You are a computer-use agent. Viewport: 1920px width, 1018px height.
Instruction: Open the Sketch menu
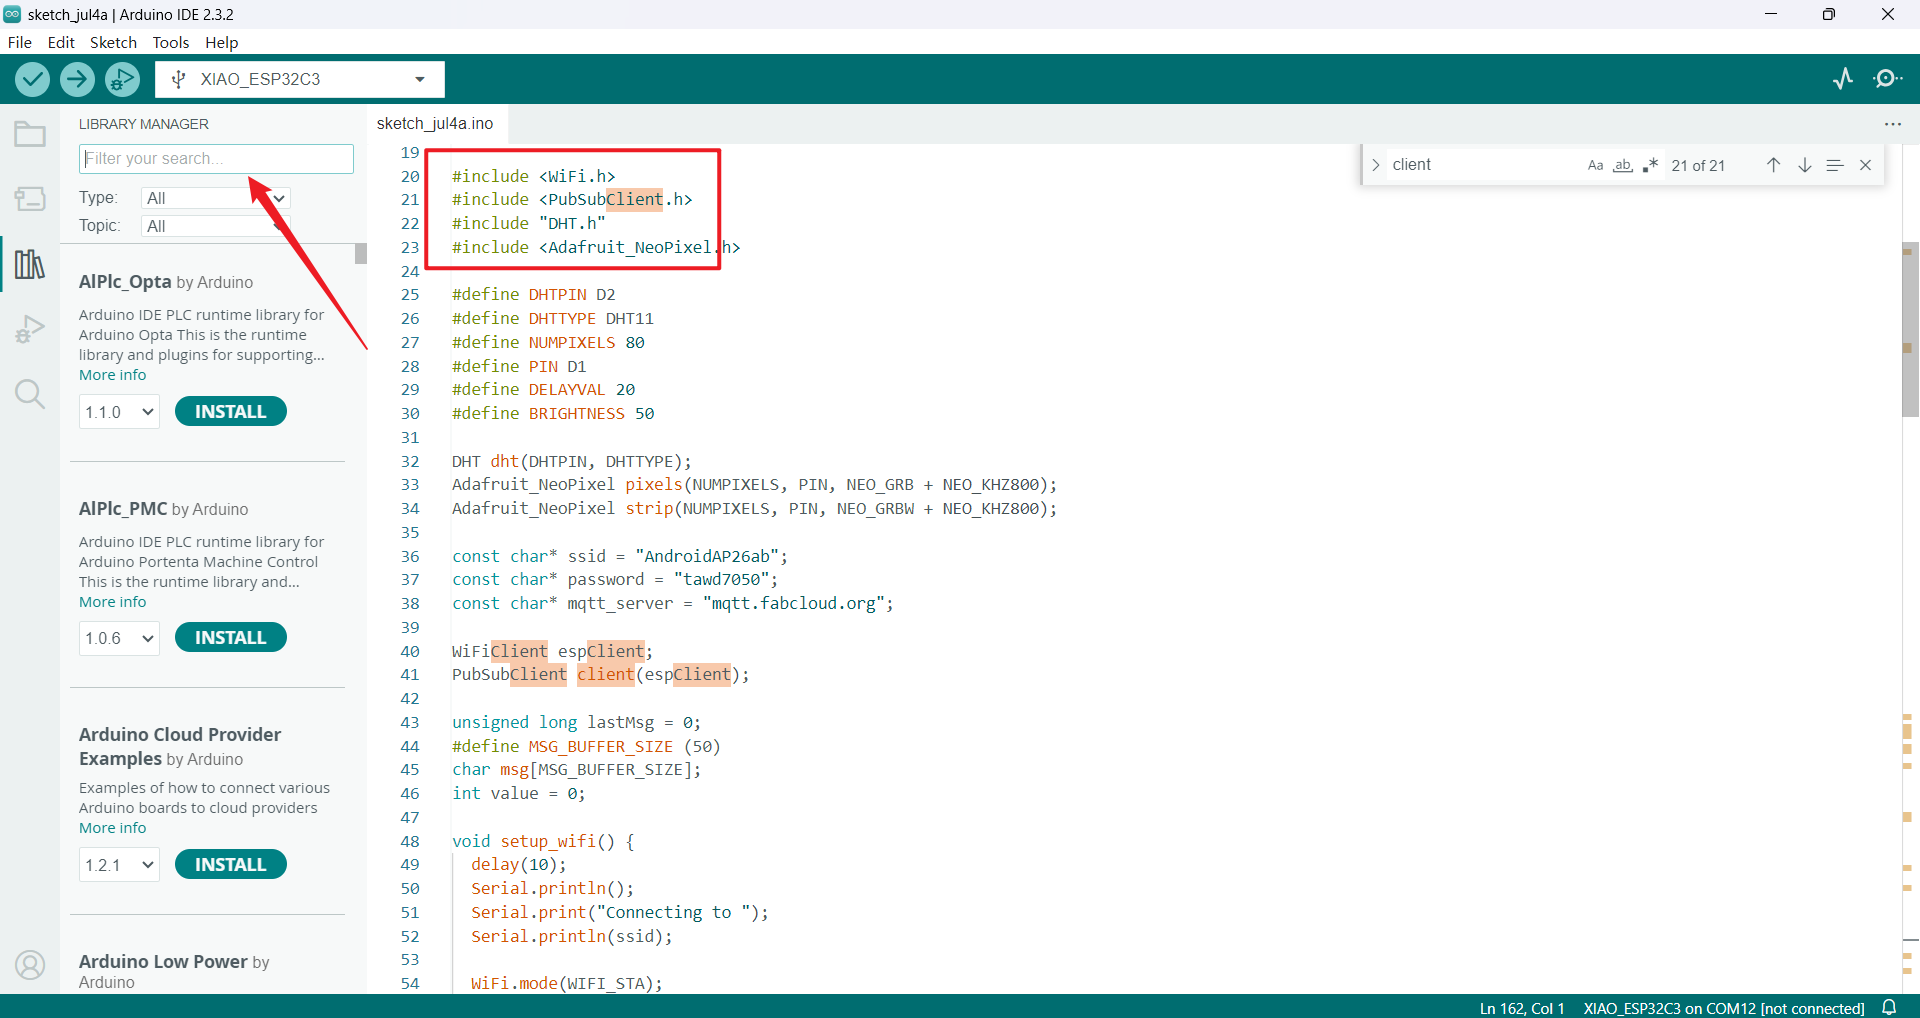[113, 42]
